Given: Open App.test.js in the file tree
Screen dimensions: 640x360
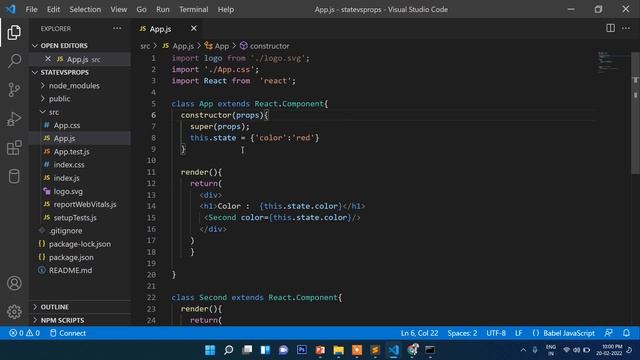Looking at the screenshot, I should pyautogui.click(x=71, y=151).
